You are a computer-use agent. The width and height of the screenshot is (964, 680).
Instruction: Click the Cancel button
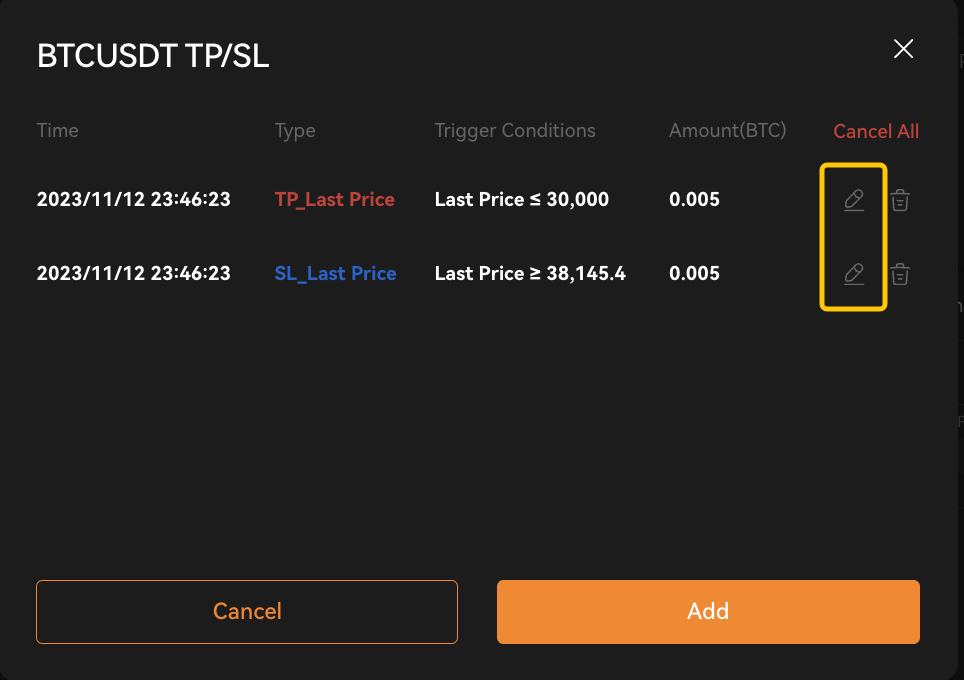tap(246, 611)
